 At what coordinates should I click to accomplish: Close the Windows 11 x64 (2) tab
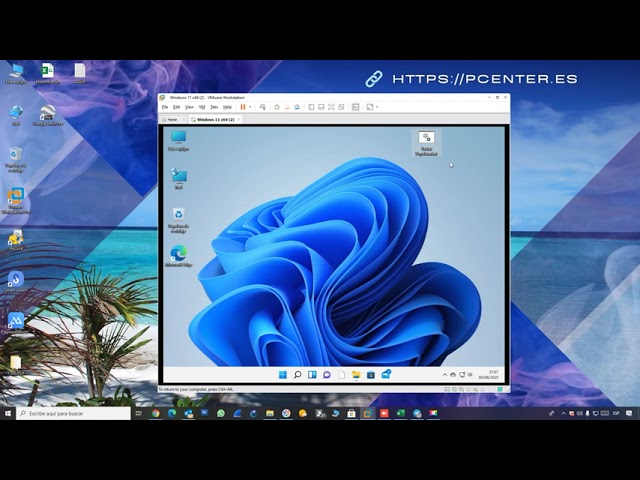239,120
